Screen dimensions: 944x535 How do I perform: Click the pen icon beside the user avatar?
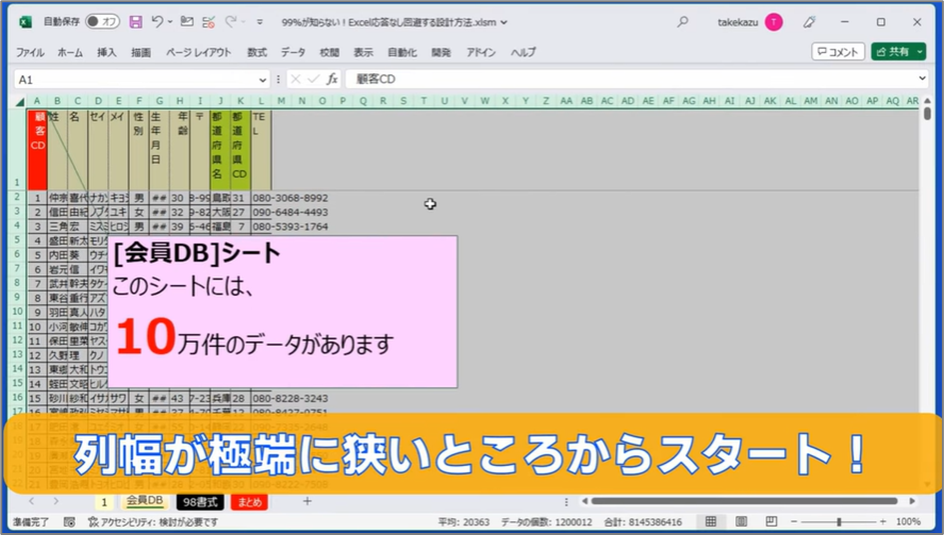[810, 21]
